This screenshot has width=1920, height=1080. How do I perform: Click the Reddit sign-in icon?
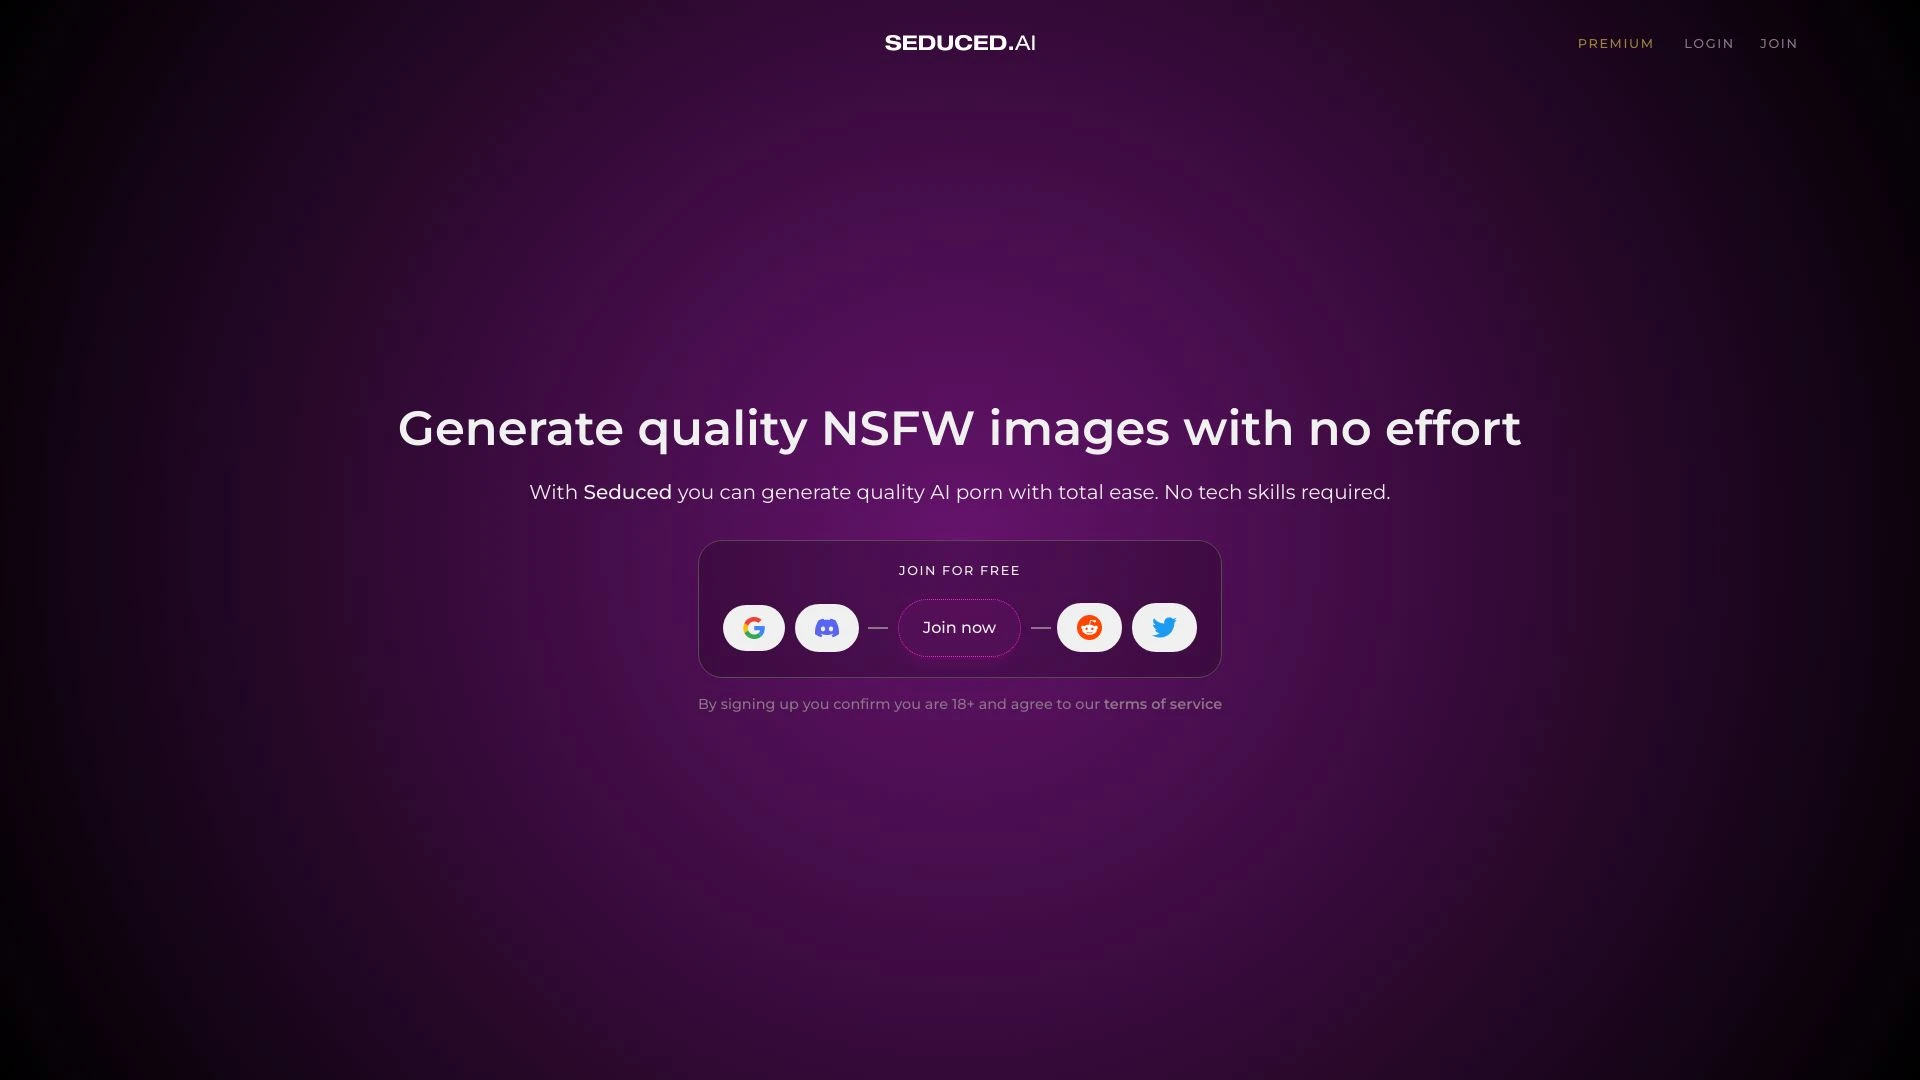(x=1089, y=626)
